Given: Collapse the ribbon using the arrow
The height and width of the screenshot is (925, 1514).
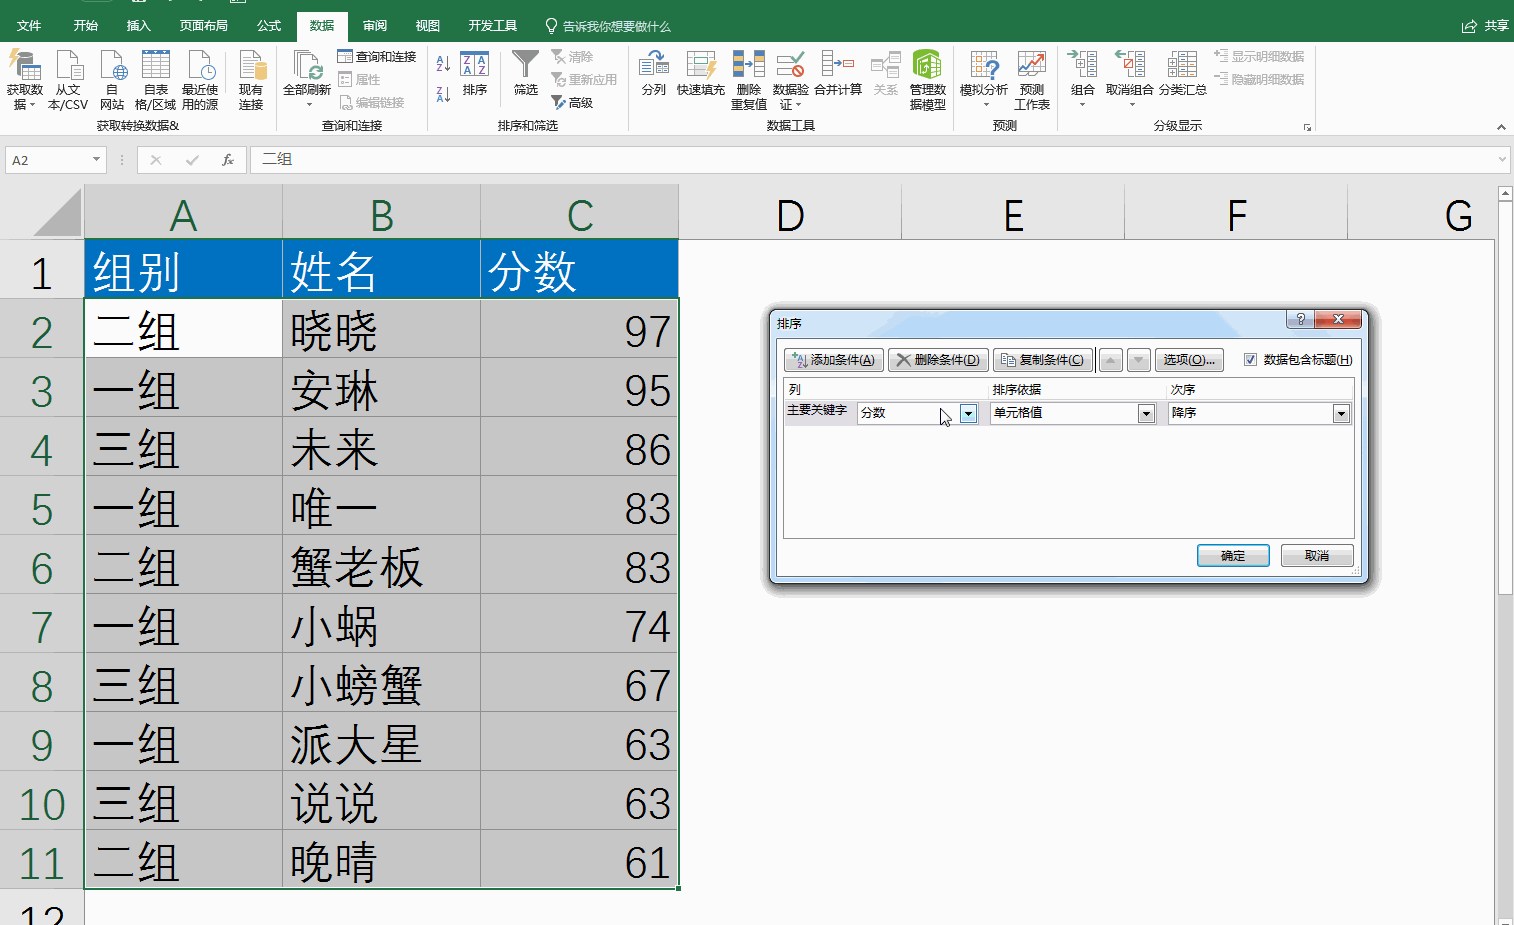Looking at the screenshot, I should click(1501, 127).
